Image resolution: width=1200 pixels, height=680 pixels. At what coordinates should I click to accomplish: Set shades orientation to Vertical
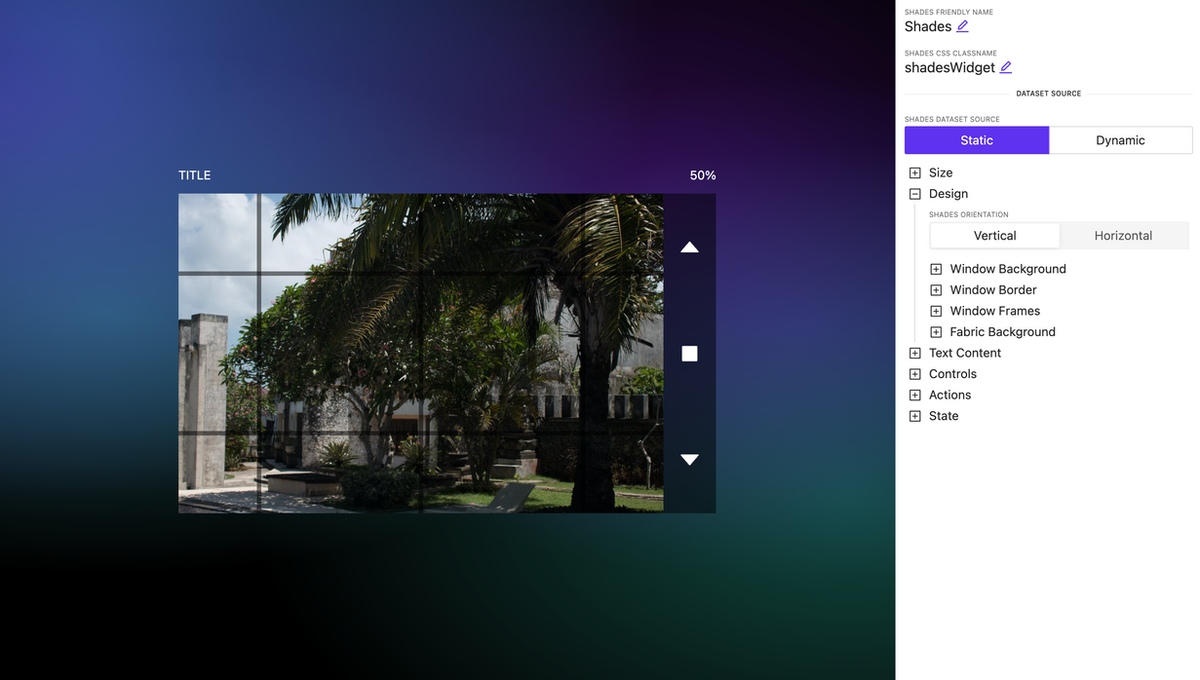tap(994, 236)
